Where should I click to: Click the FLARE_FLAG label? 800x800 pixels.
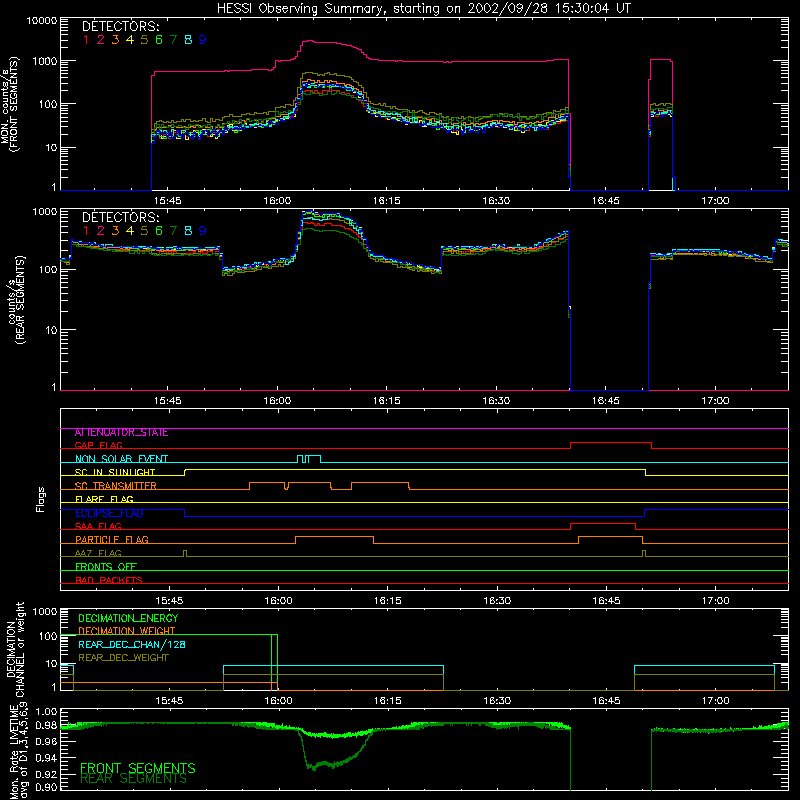pos(104,499)
